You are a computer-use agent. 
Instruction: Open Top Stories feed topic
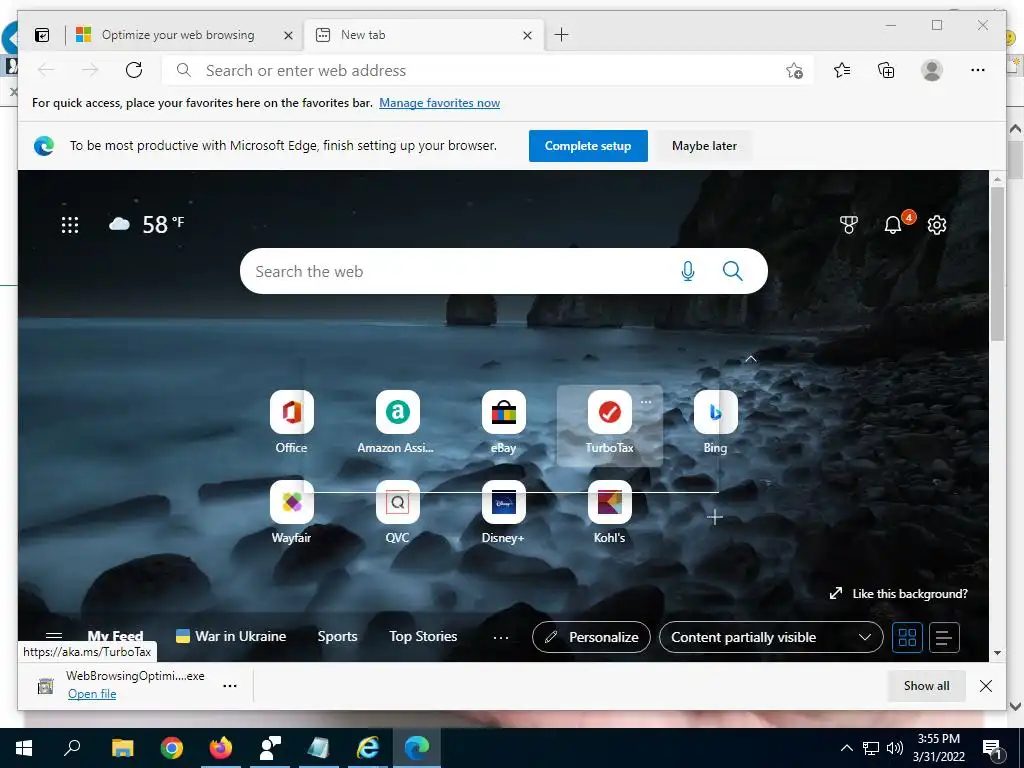click(423, 636)
